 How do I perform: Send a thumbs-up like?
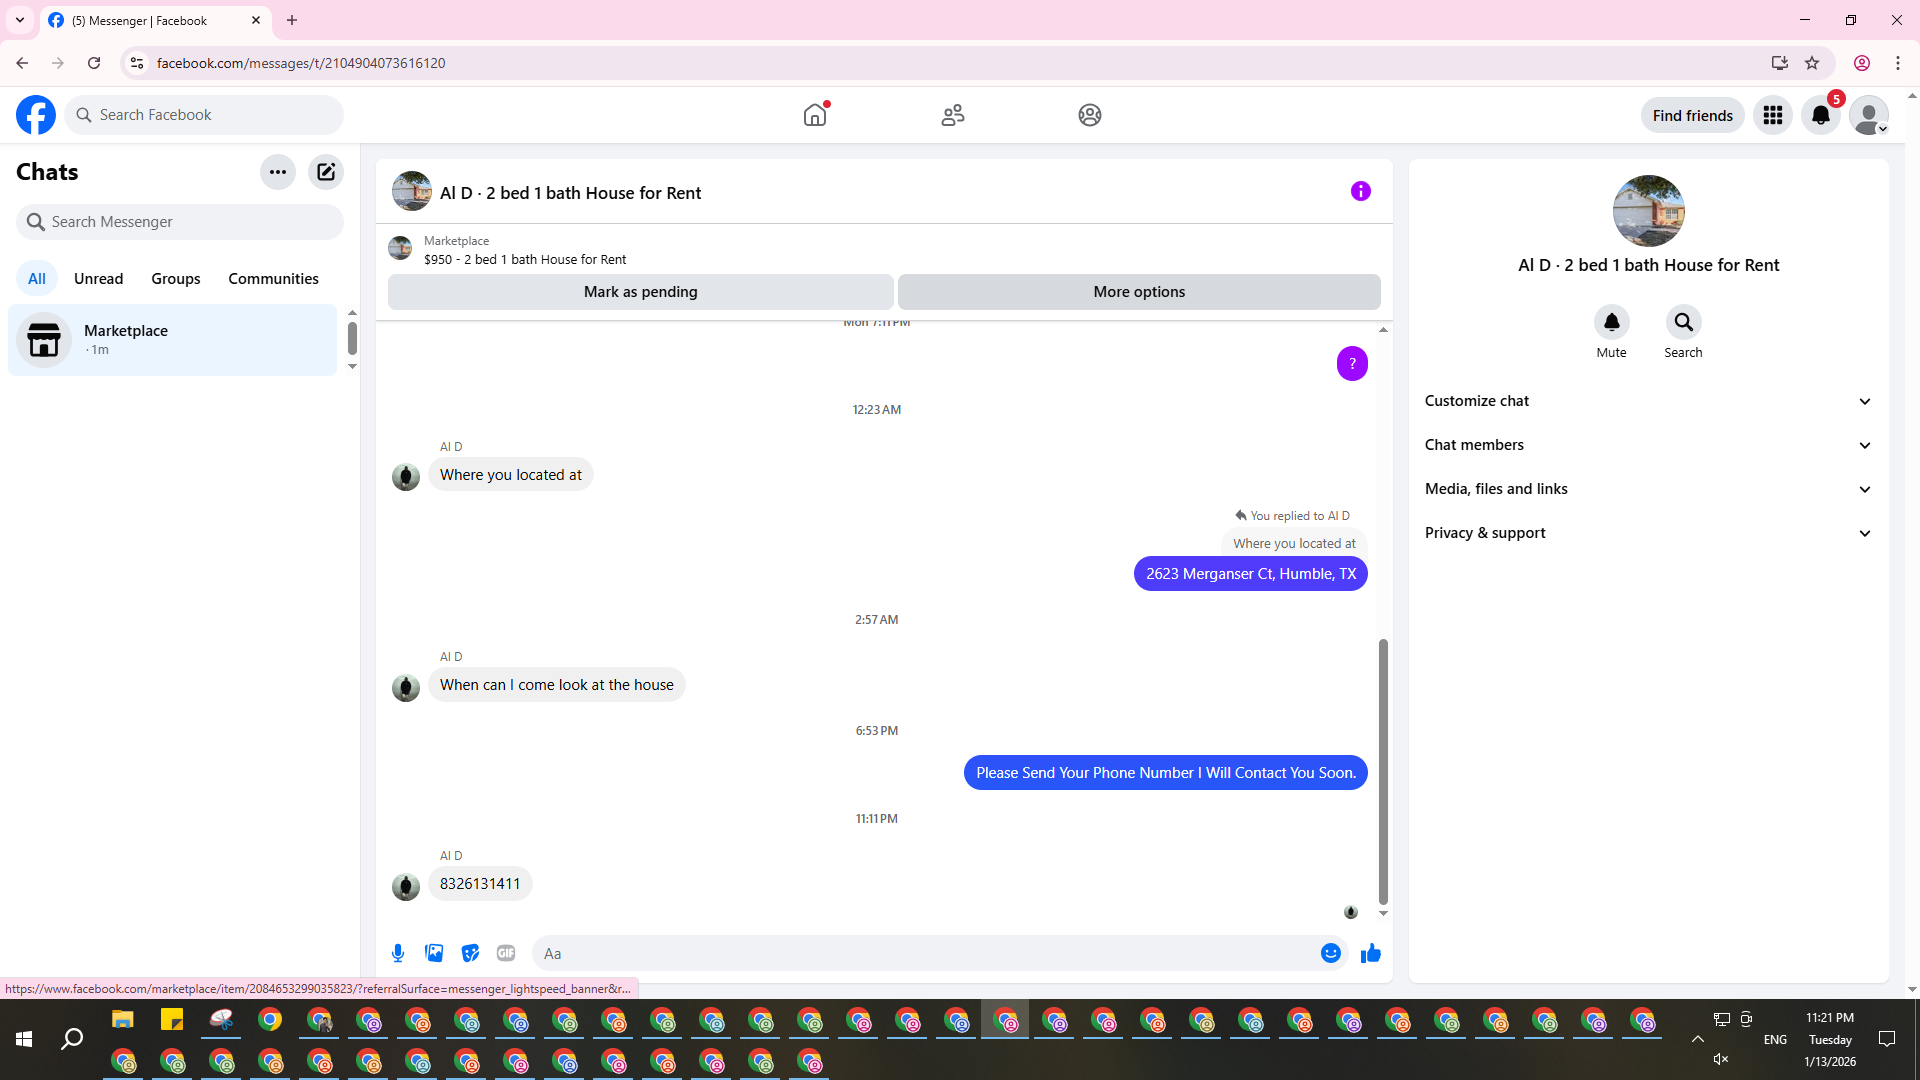point(1370,953)
